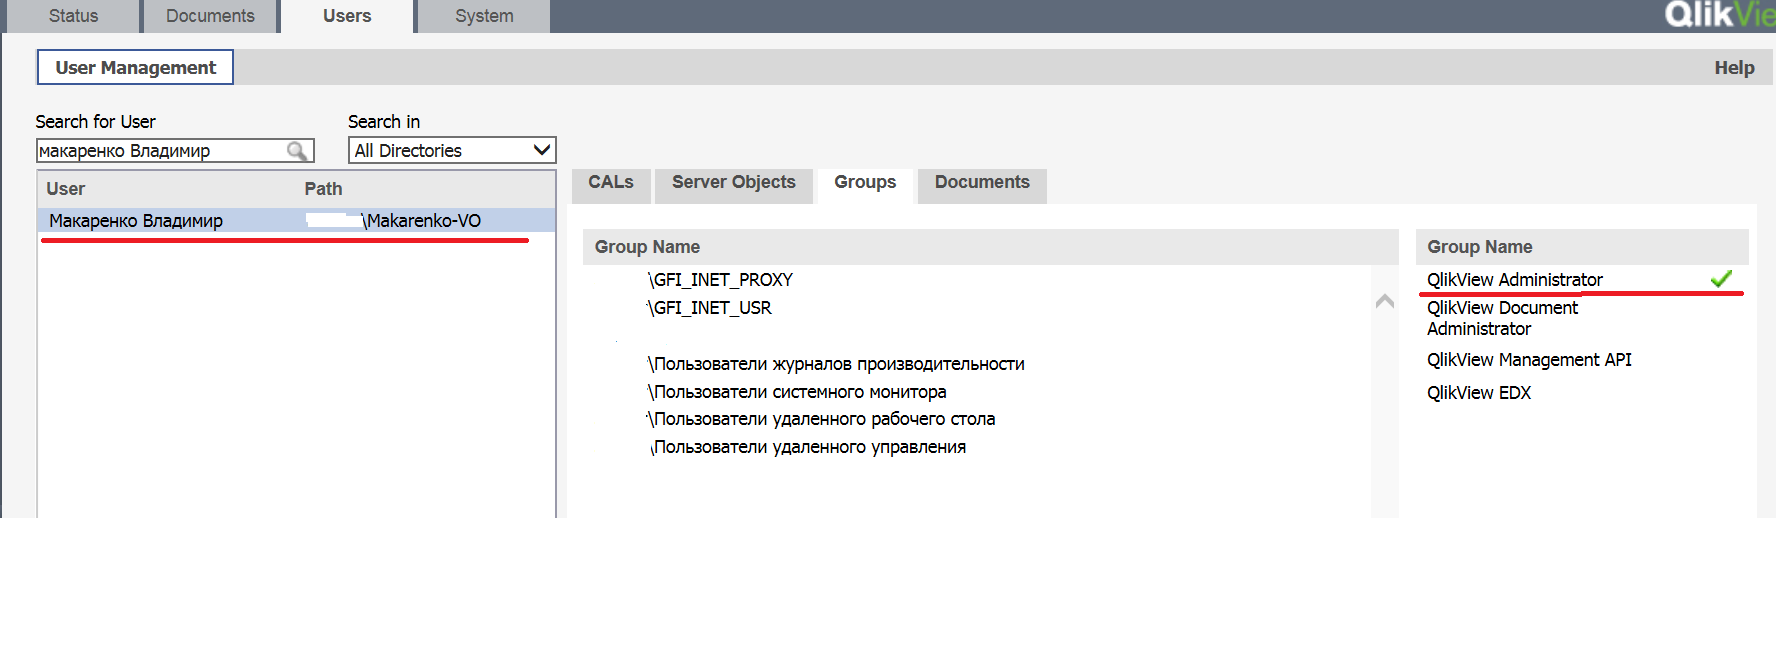Click the Makarenko-VO path cell
Image resolution: width=1776 pixels, height=648 pixels.
[x=394, y=220]
